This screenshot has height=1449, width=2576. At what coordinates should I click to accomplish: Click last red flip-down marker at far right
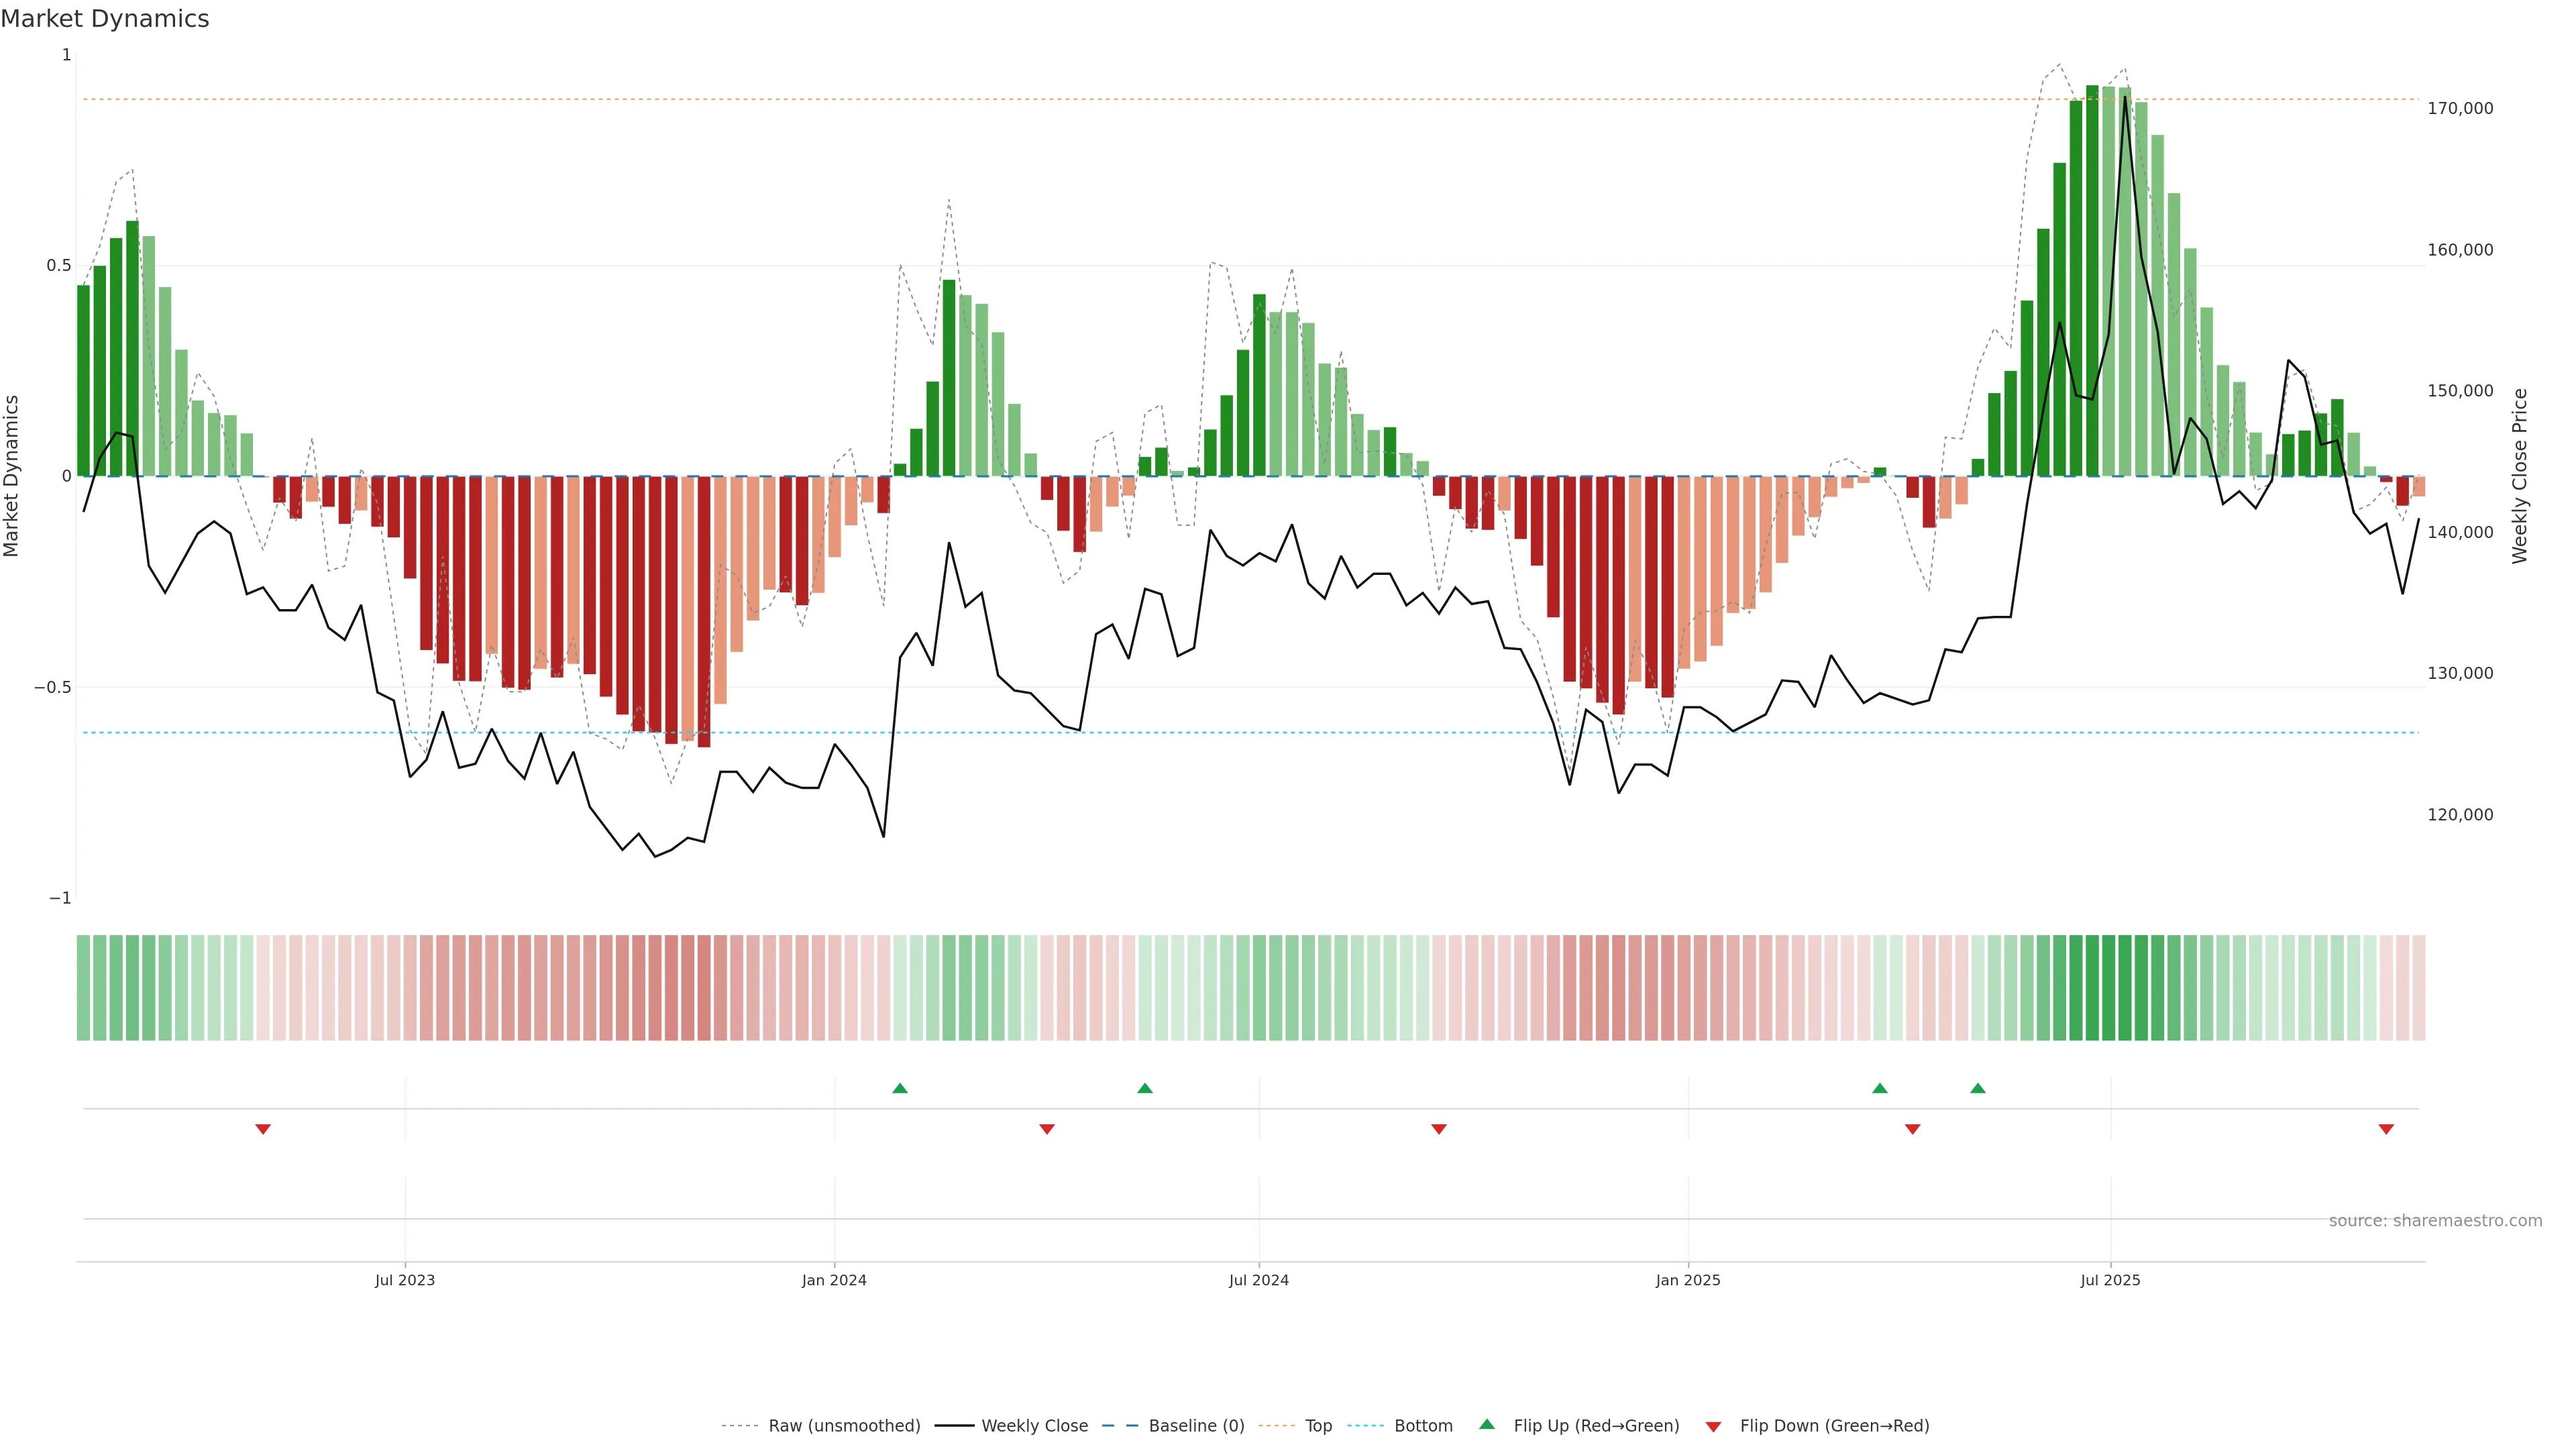[x=2386, y=1129]
